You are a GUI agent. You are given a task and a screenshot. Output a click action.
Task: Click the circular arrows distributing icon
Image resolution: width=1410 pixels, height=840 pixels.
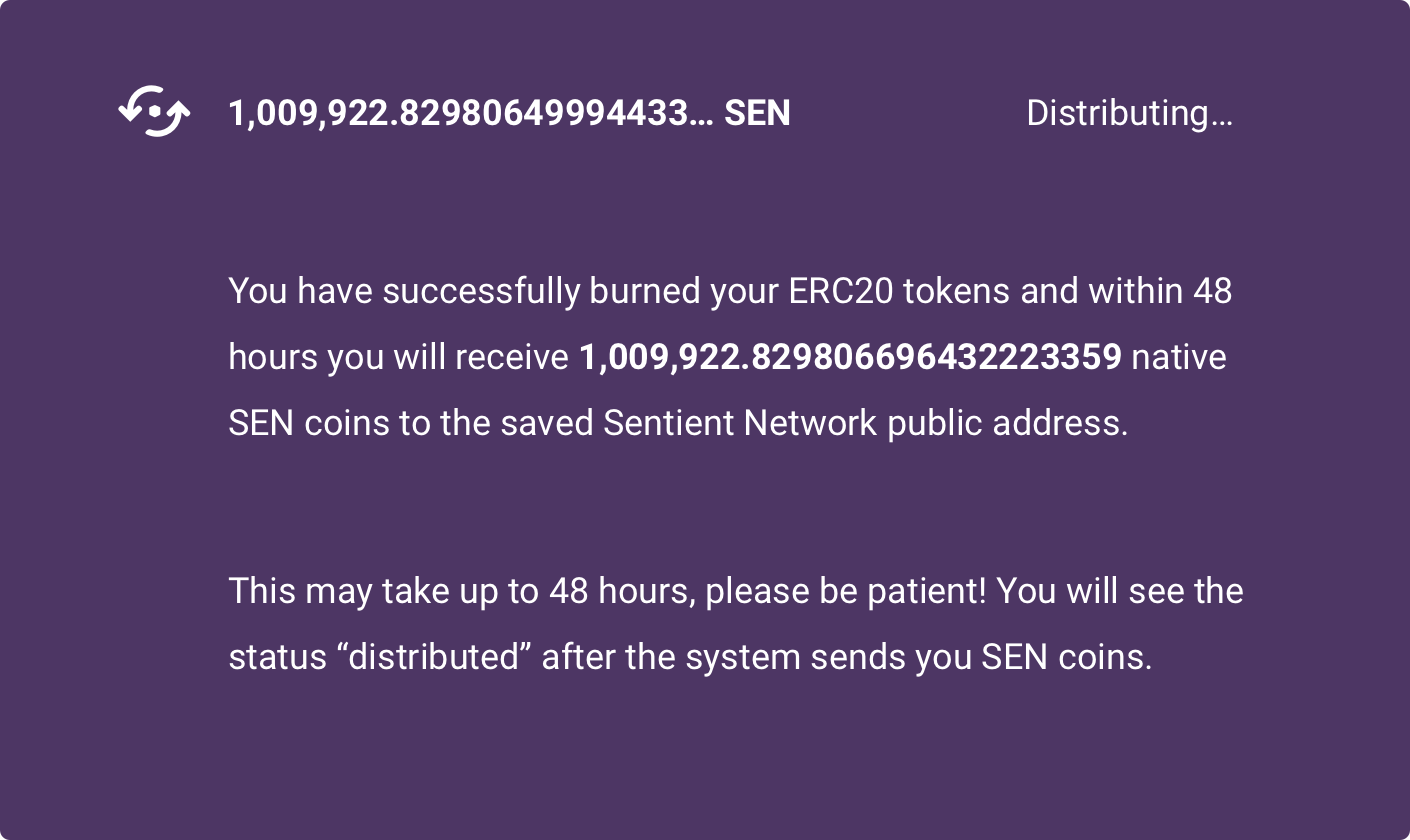(154, 112)
